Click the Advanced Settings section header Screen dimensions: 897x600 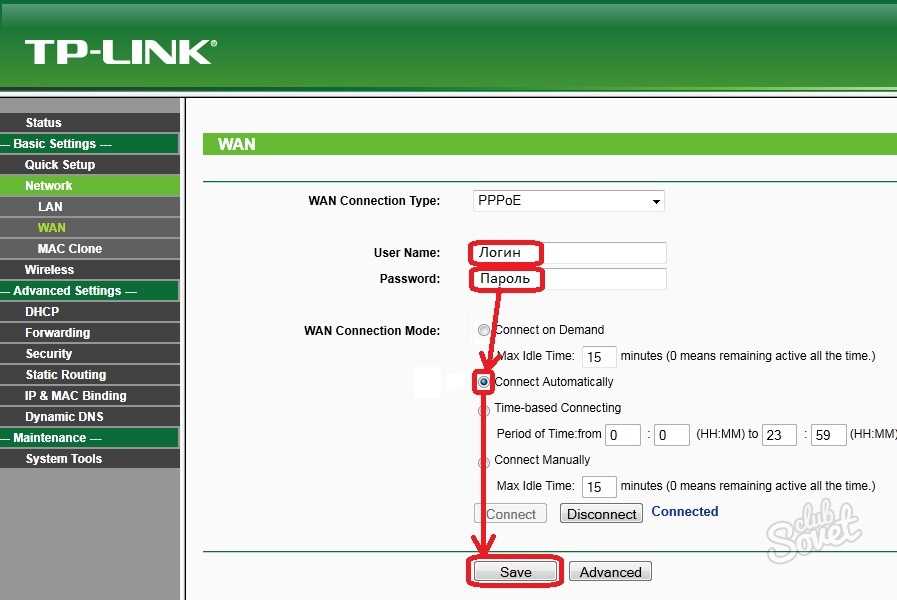(90, 291)
